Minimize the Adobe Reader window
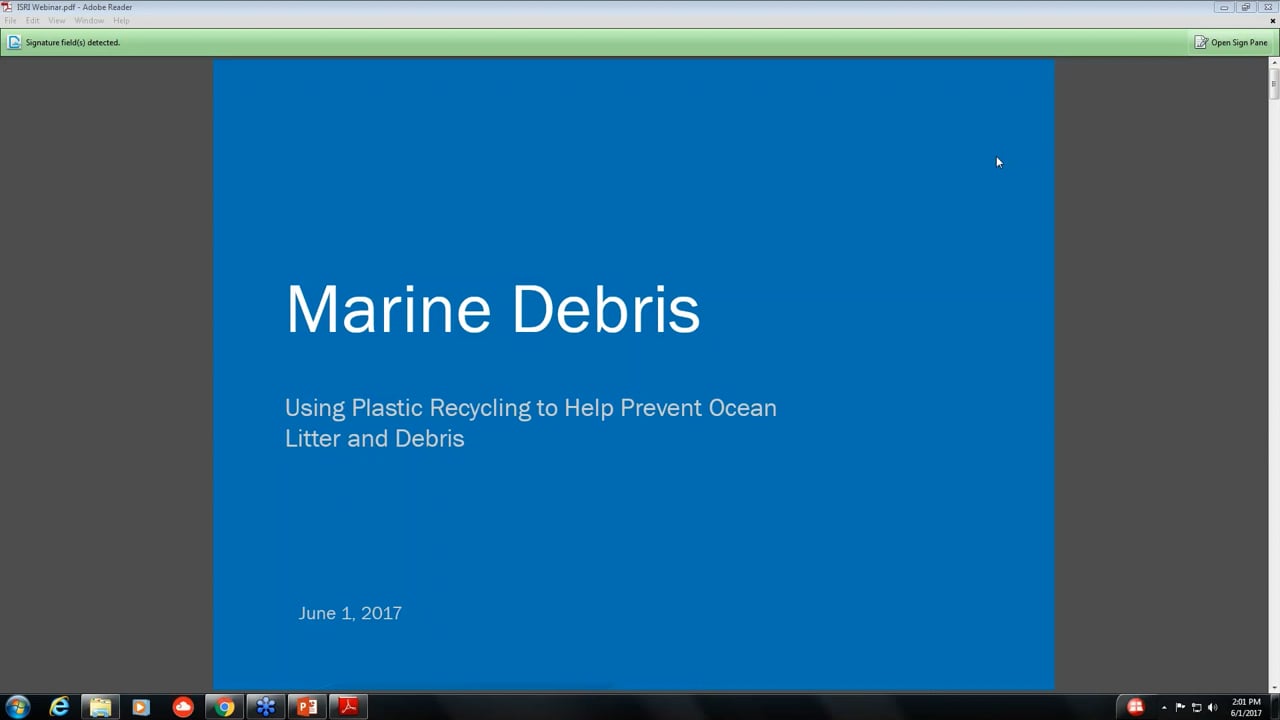1280x720 pixels. point(1224,7)
